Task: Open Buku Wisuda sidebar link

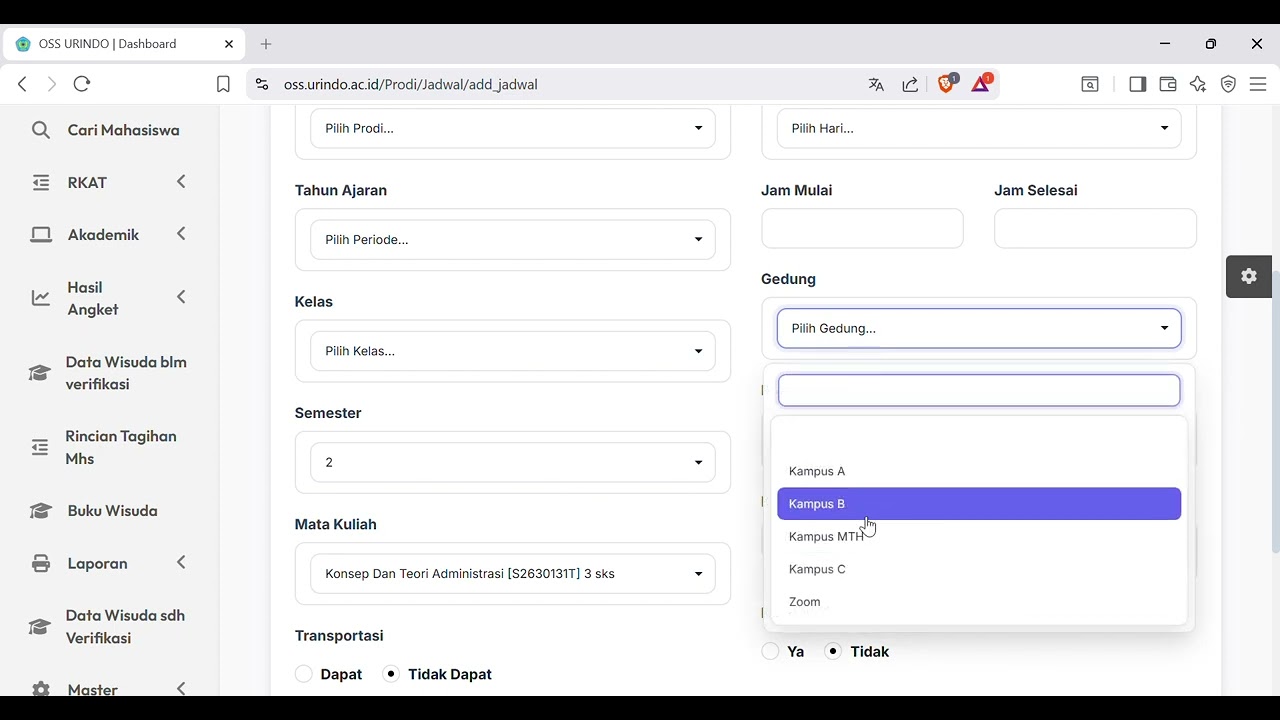Action: (112, 511)
